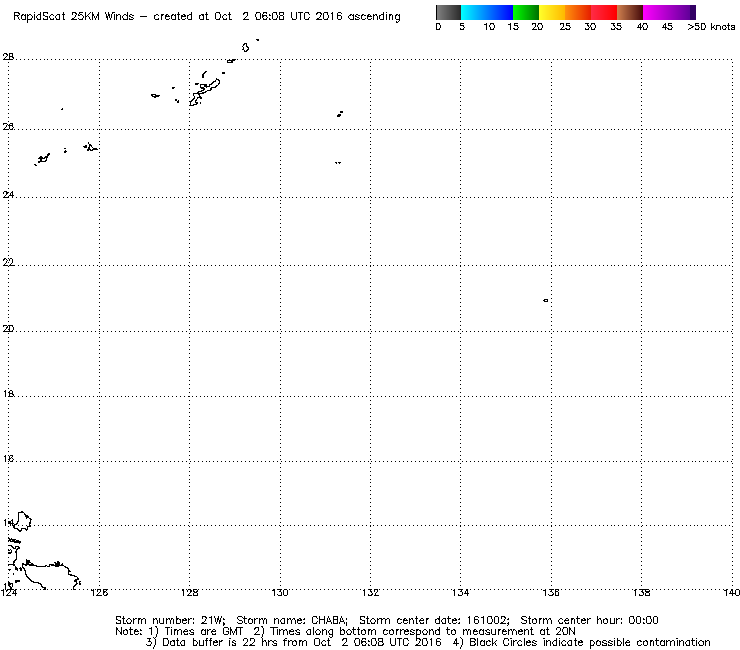Click the gray 0-5 knots color band
The image size is (740, 650).
(x=448, y=12)
